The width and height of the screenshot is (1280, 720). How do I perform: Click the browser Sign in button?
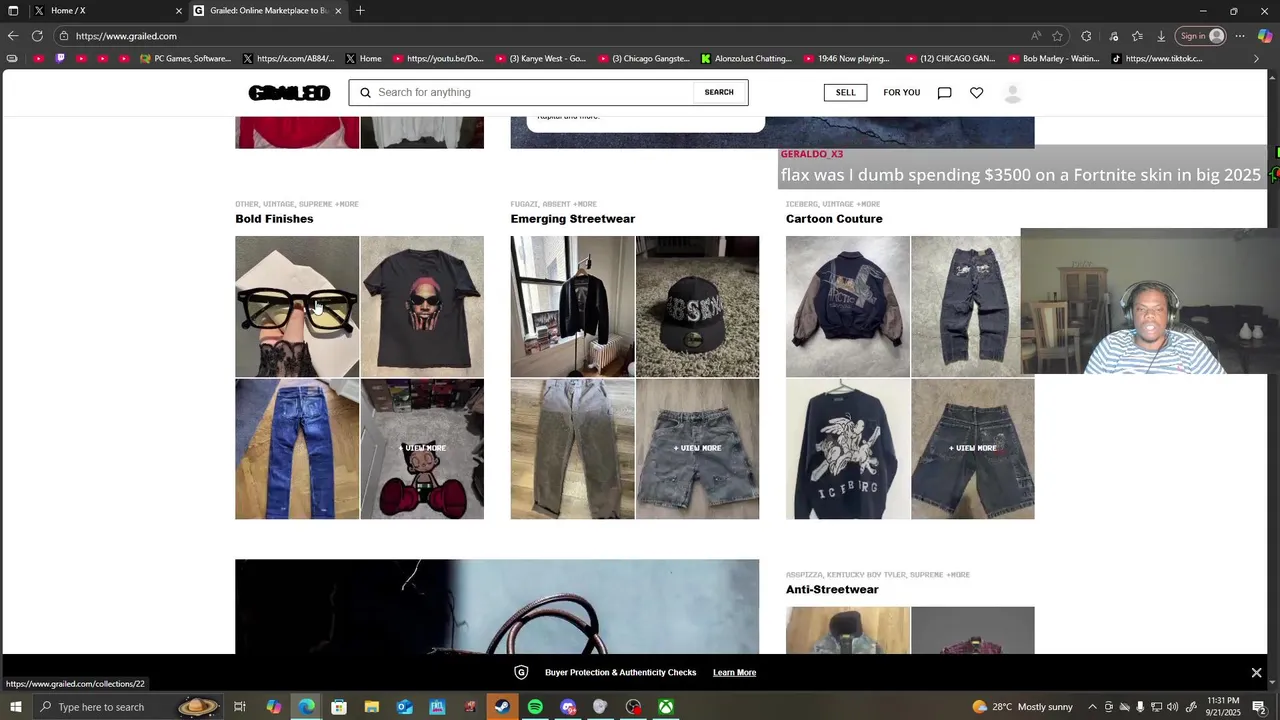1202,36
